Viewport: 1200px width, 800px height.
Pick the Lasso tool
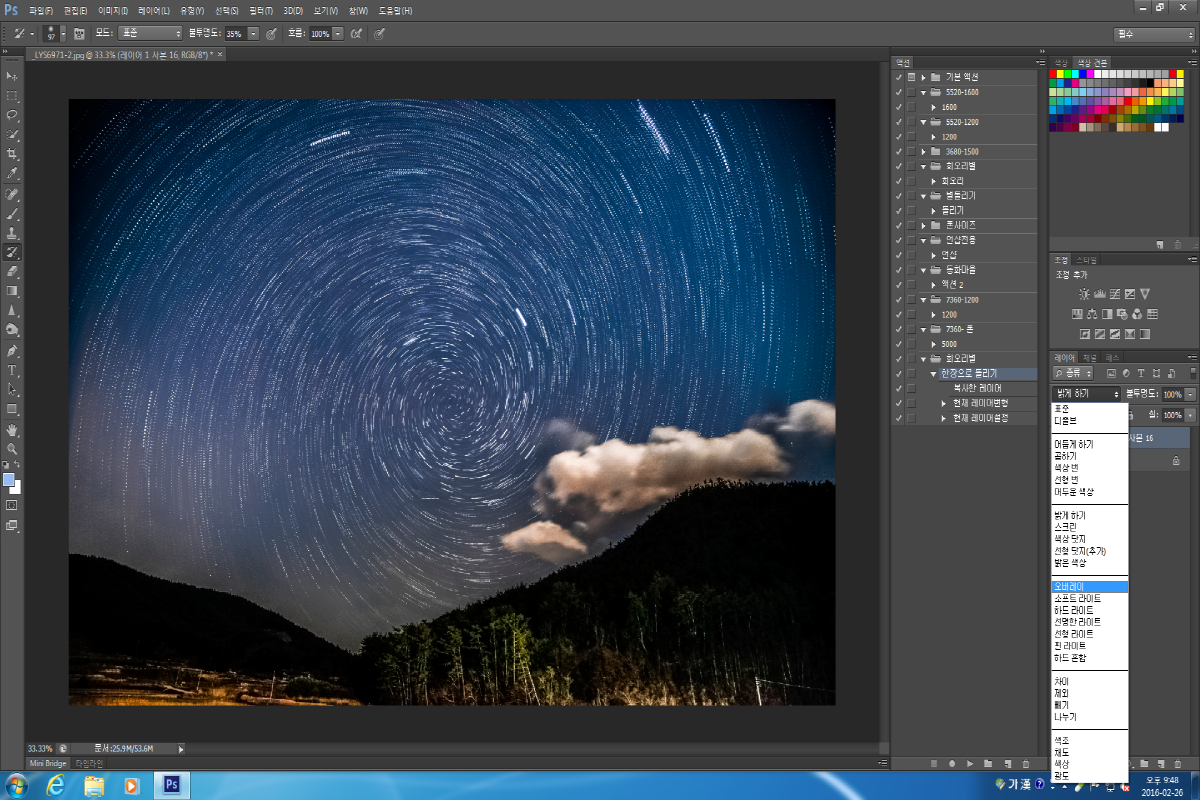[x=12, y=114]
